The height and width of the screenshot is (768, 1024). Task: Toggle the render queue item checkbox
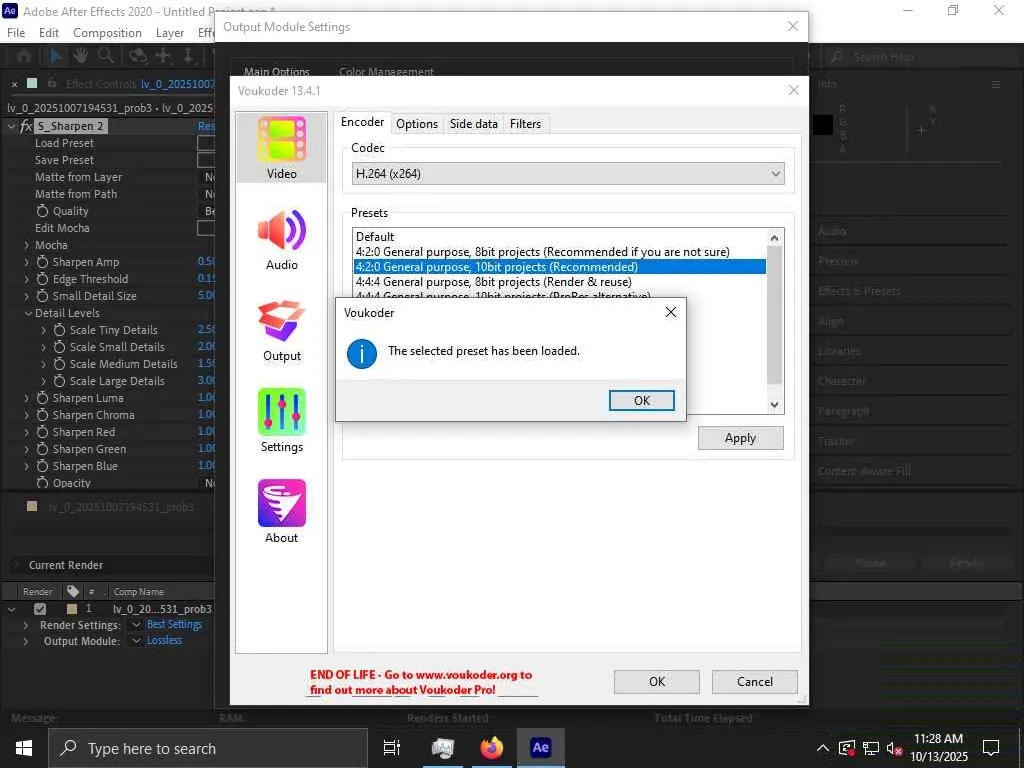coord(40,609)
